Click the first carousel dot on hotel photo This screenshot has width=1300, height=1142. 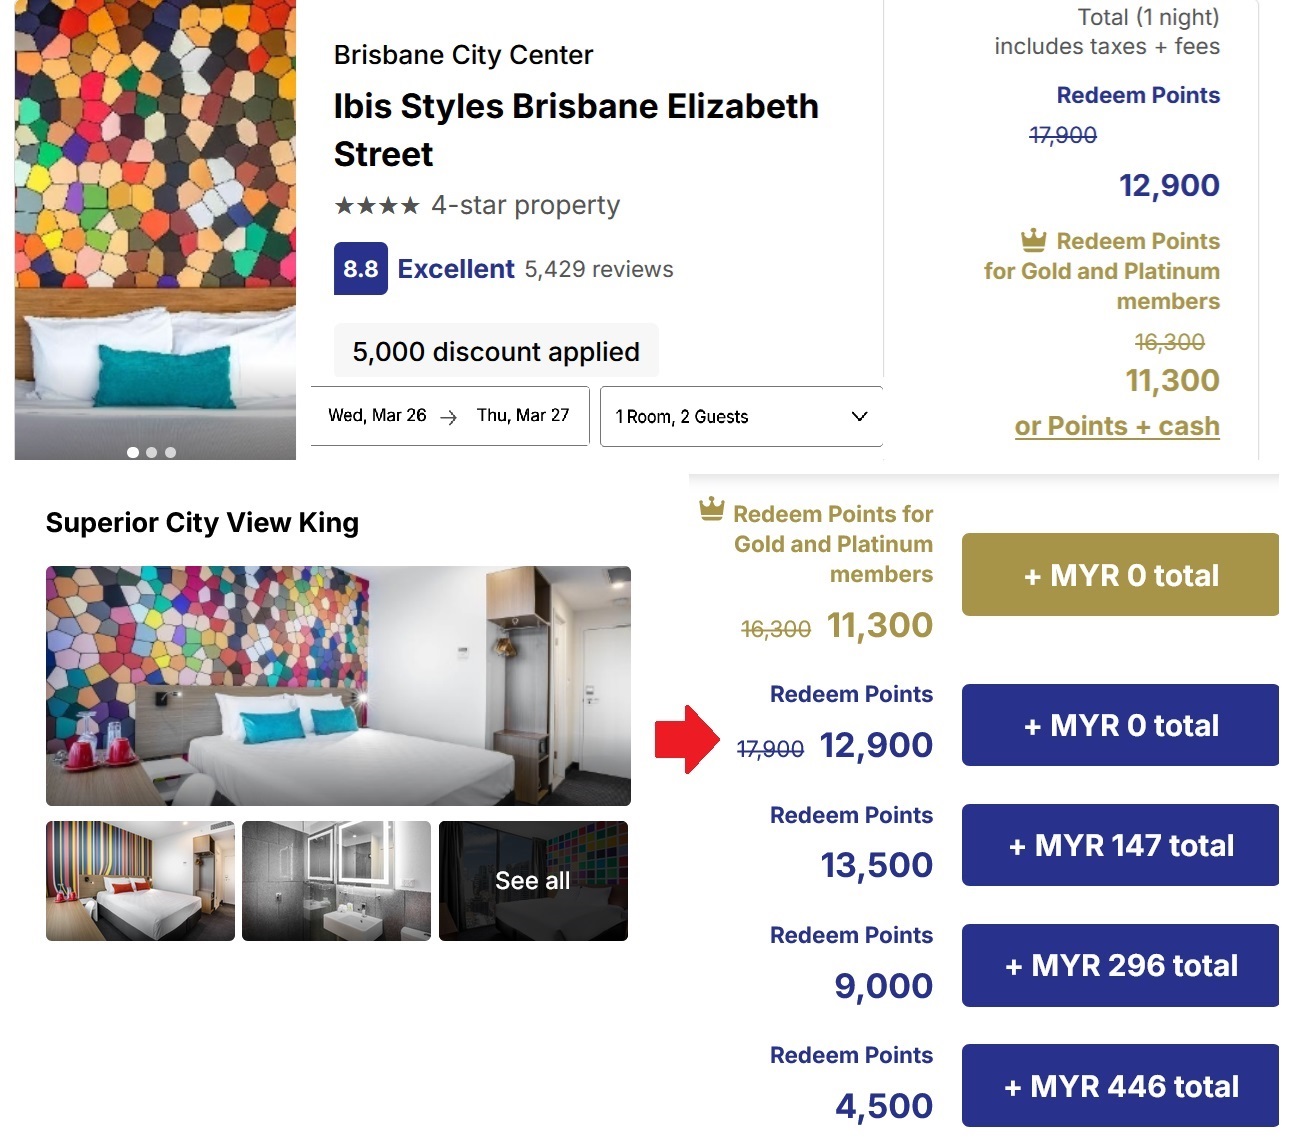(x=133, y=453)
